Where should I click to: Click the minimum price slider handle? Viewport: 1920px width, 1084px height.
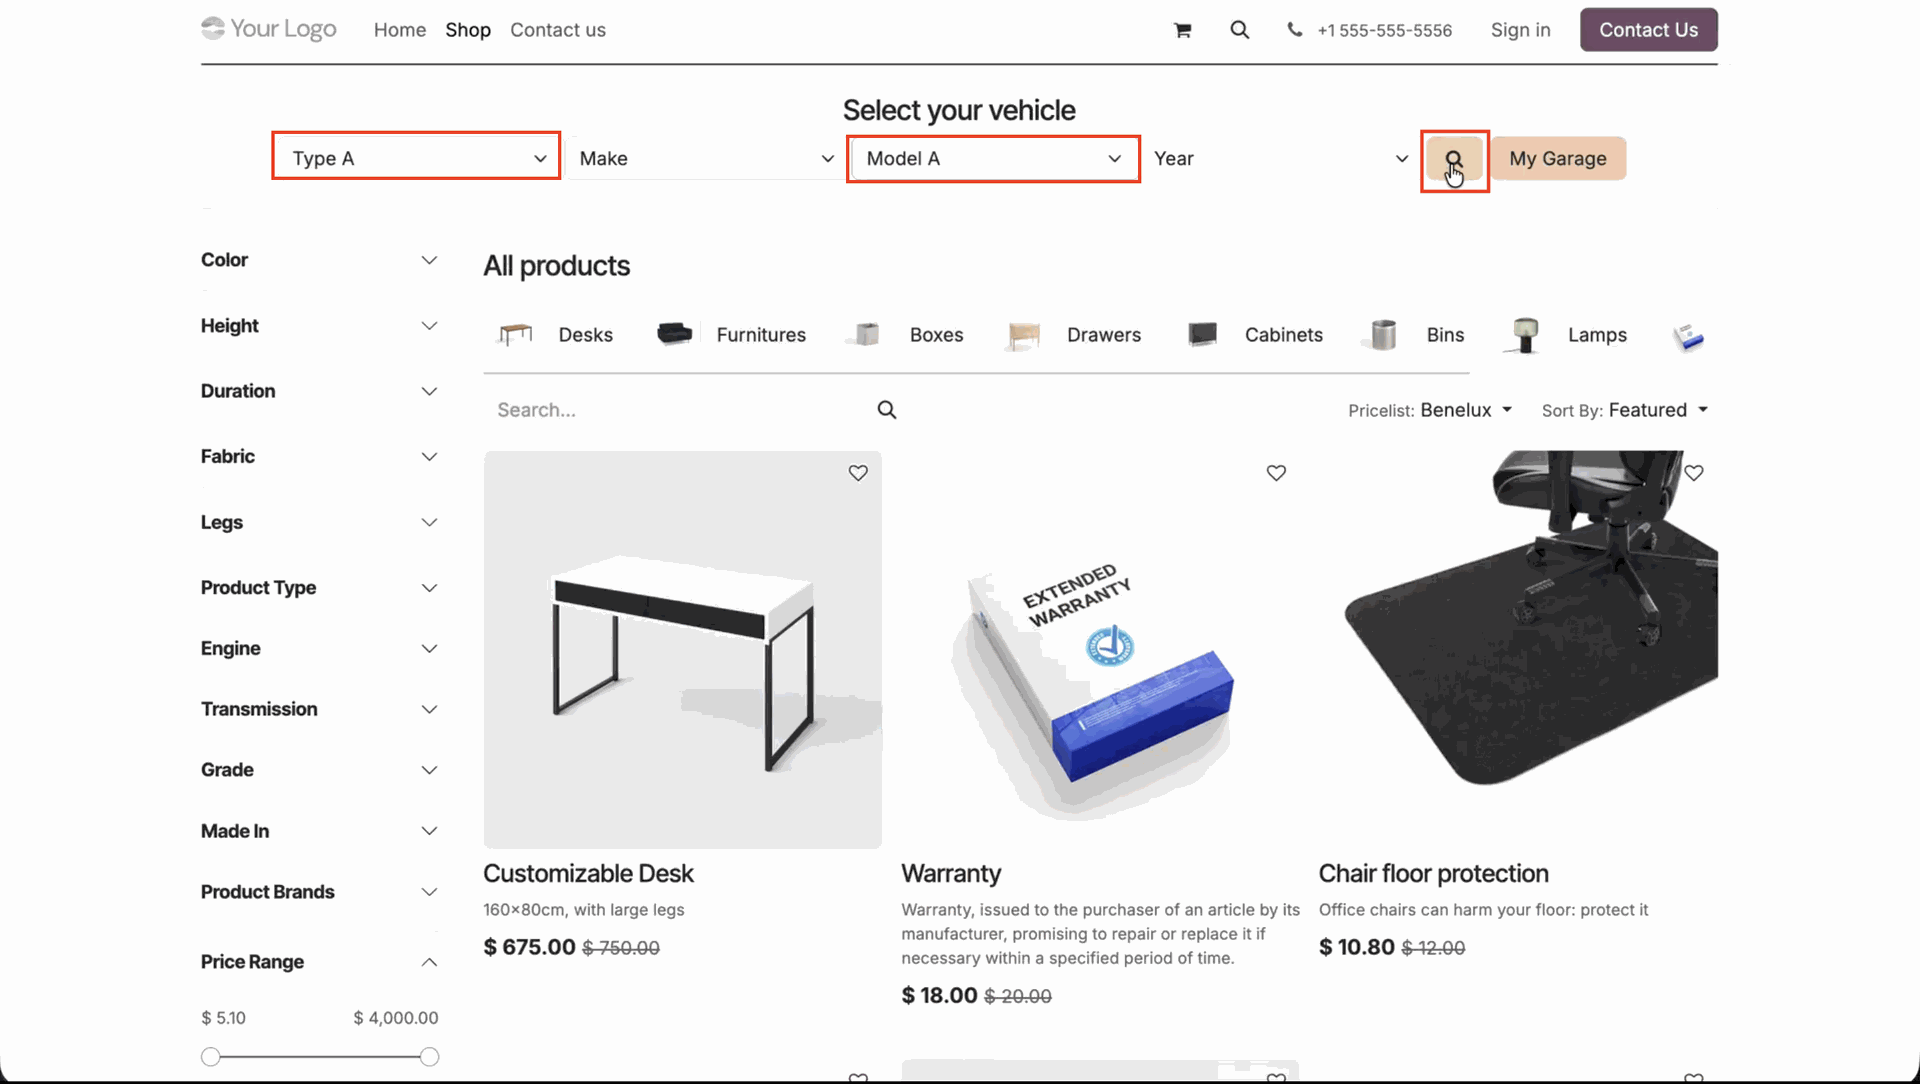click(x=210, y=1057)
